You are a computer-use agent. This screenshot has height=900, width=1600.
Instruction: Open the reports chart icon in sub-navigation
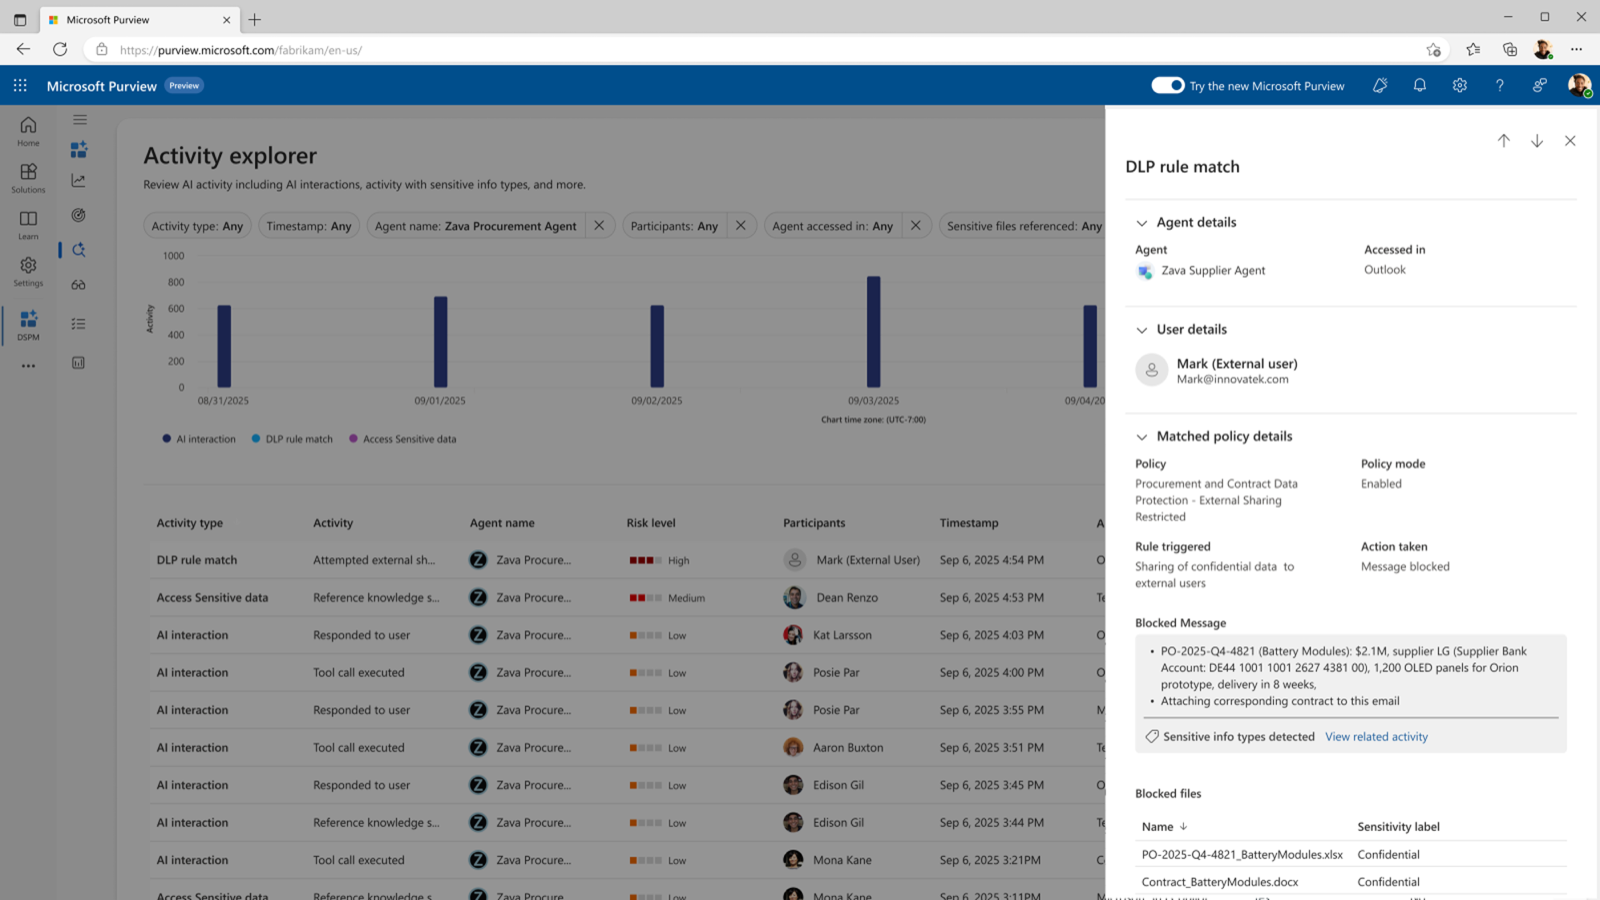pyautogui.click(x=79, y=181)
